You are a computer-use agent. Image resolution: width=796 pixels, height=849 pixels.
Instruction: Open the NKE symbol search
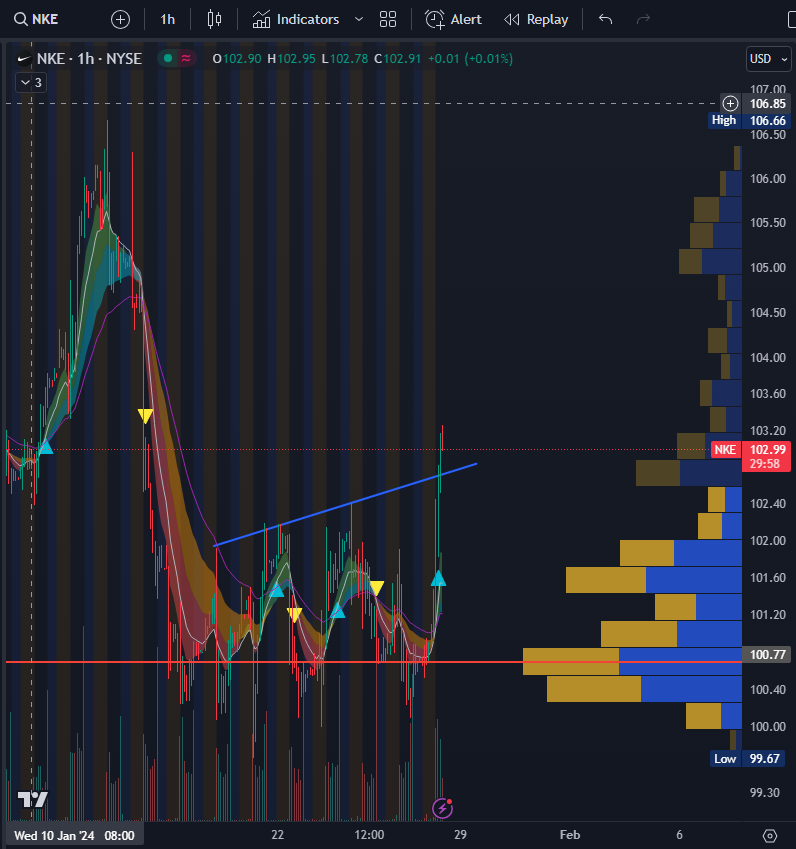click(x=36, y=19)
